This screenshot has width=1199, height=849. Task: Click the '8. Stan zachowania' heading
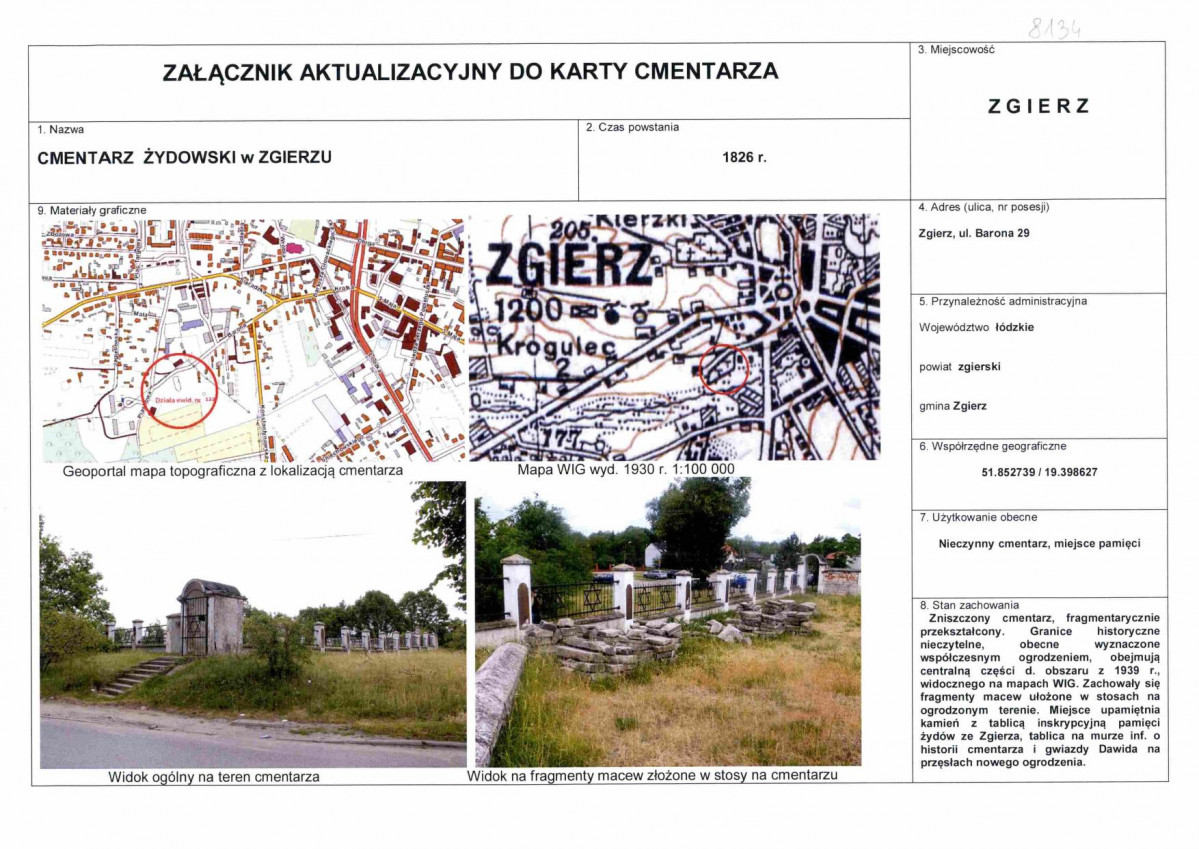pos(970,605)
